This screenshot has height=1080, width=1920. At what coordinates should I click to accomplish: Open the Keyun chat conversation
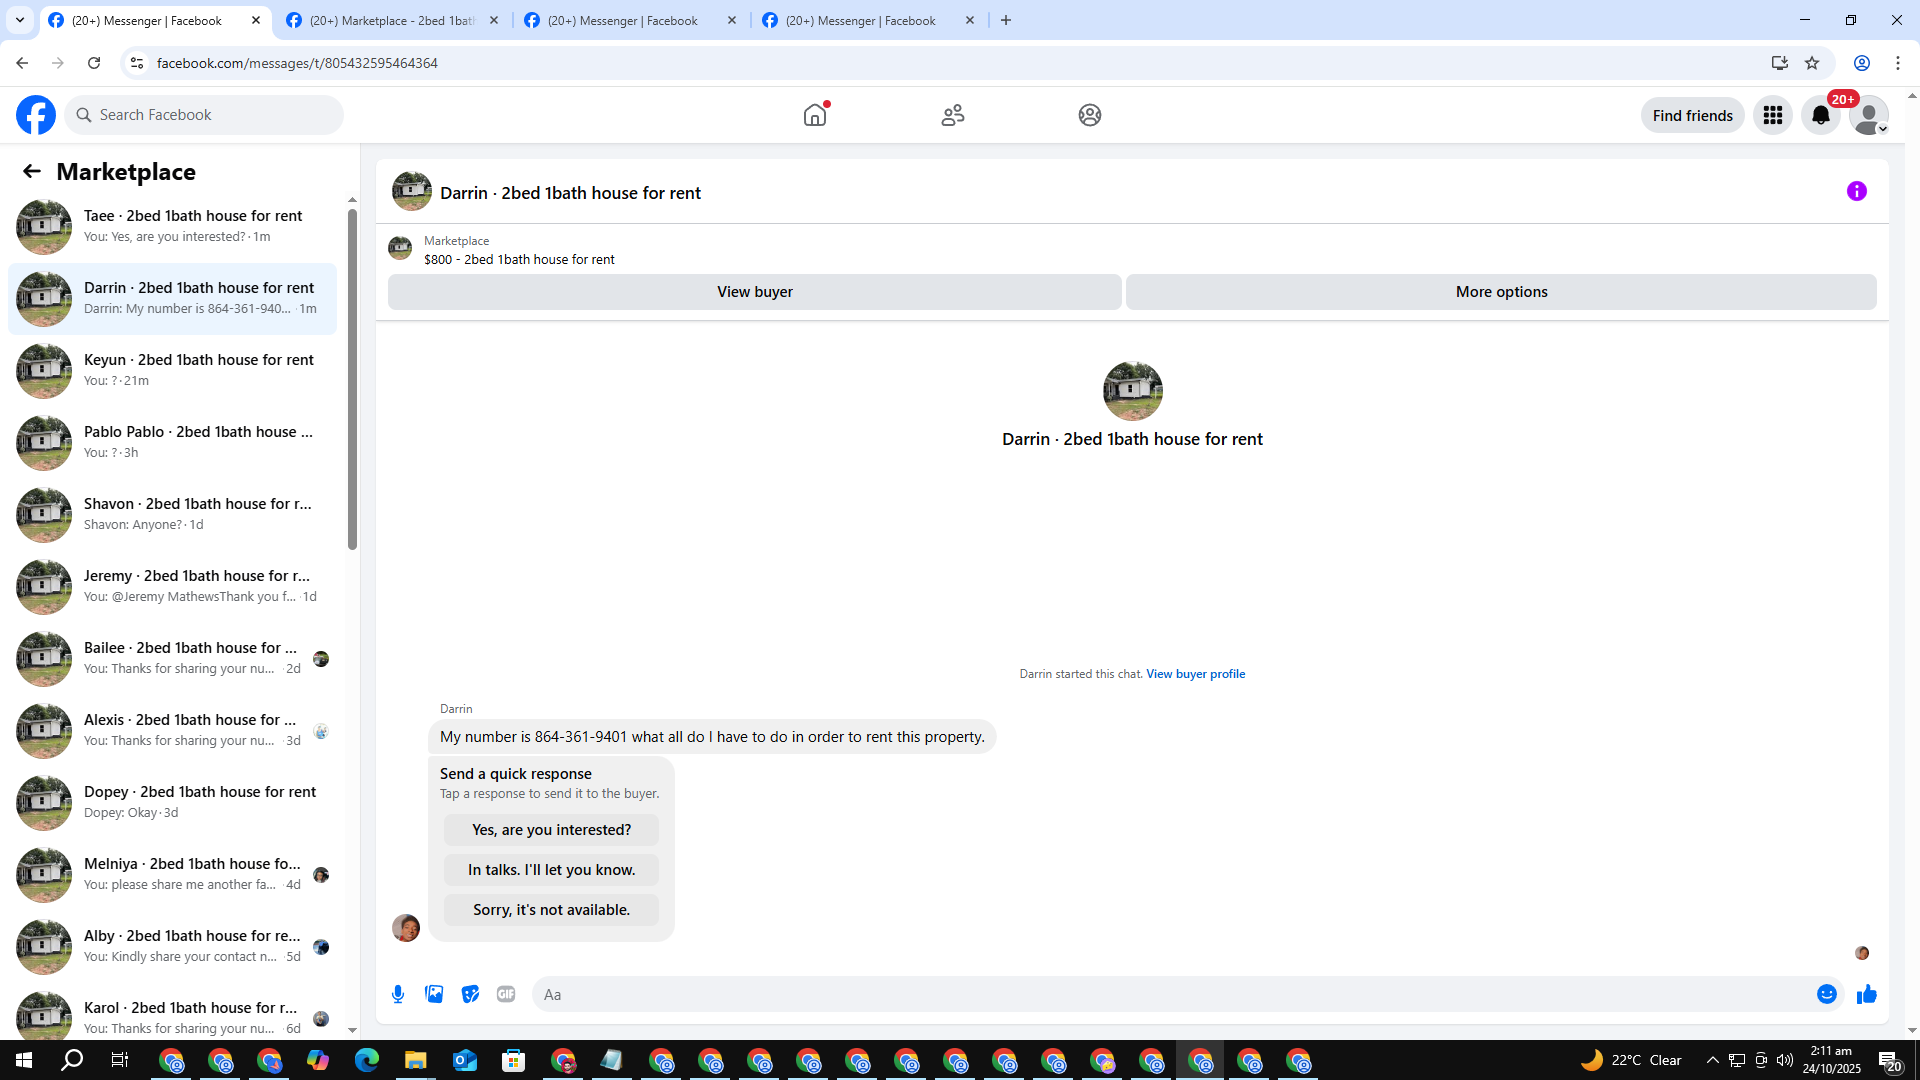coord(172,370)
